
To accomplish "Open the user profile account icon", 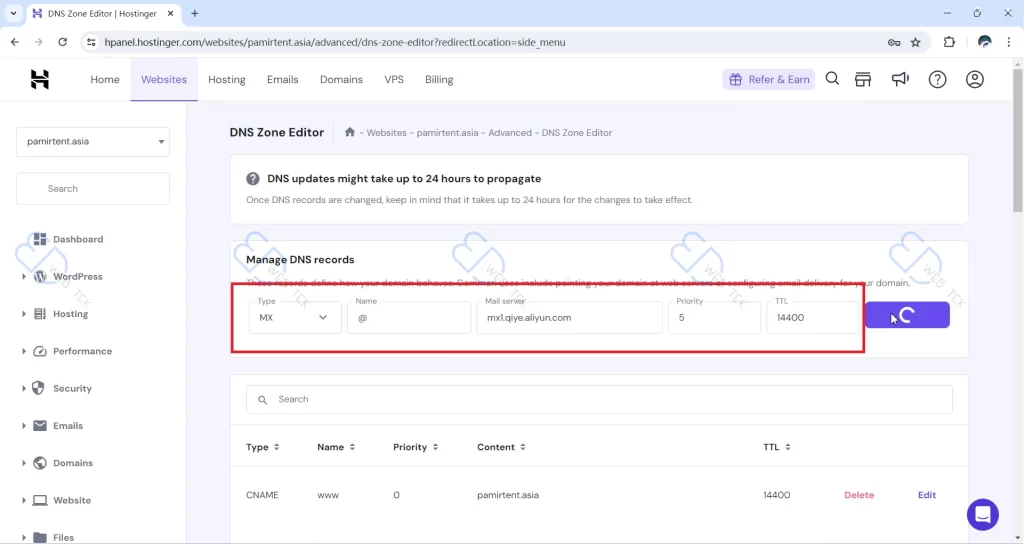I will 975,80.
